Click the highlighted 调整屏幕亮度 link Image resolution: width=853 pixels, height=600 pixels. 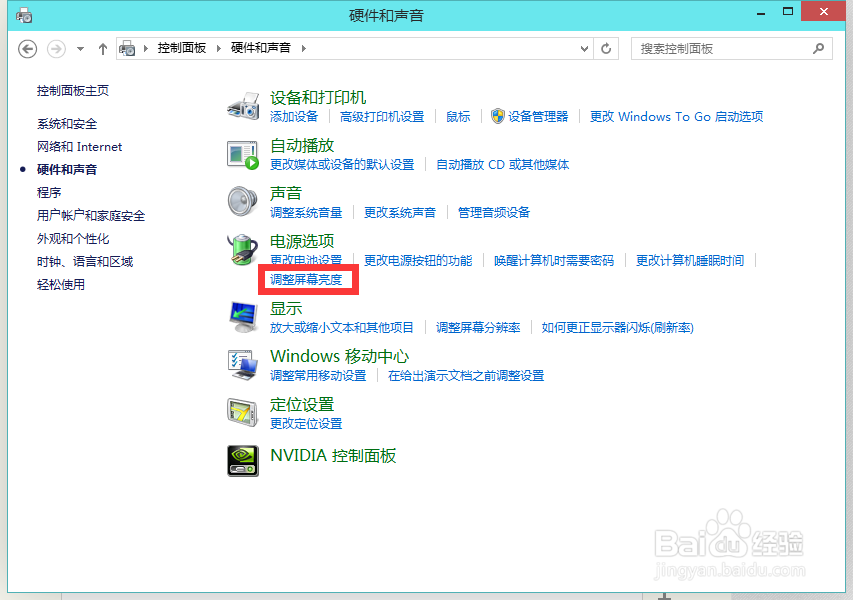click(x=308, y=279)
